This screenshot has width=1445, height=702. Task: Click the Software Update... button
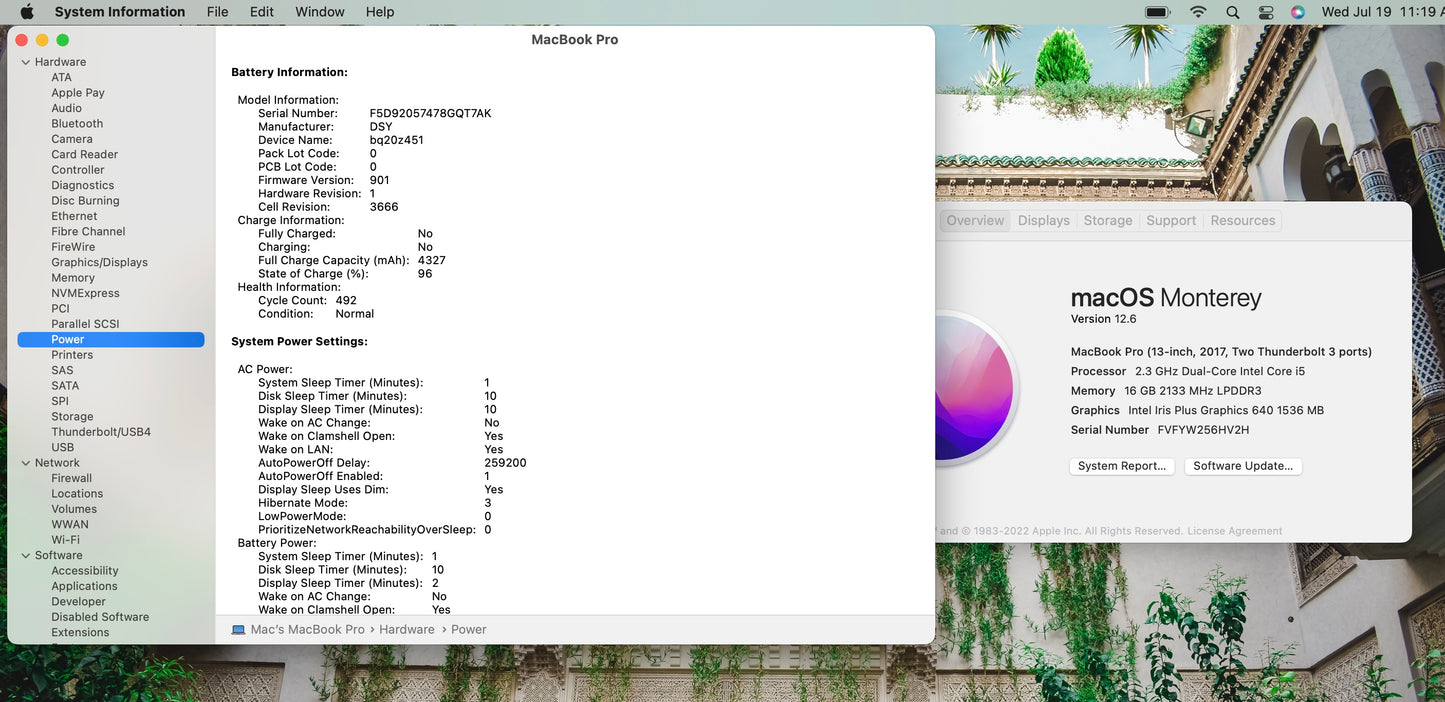click(x=1242, y=466)
